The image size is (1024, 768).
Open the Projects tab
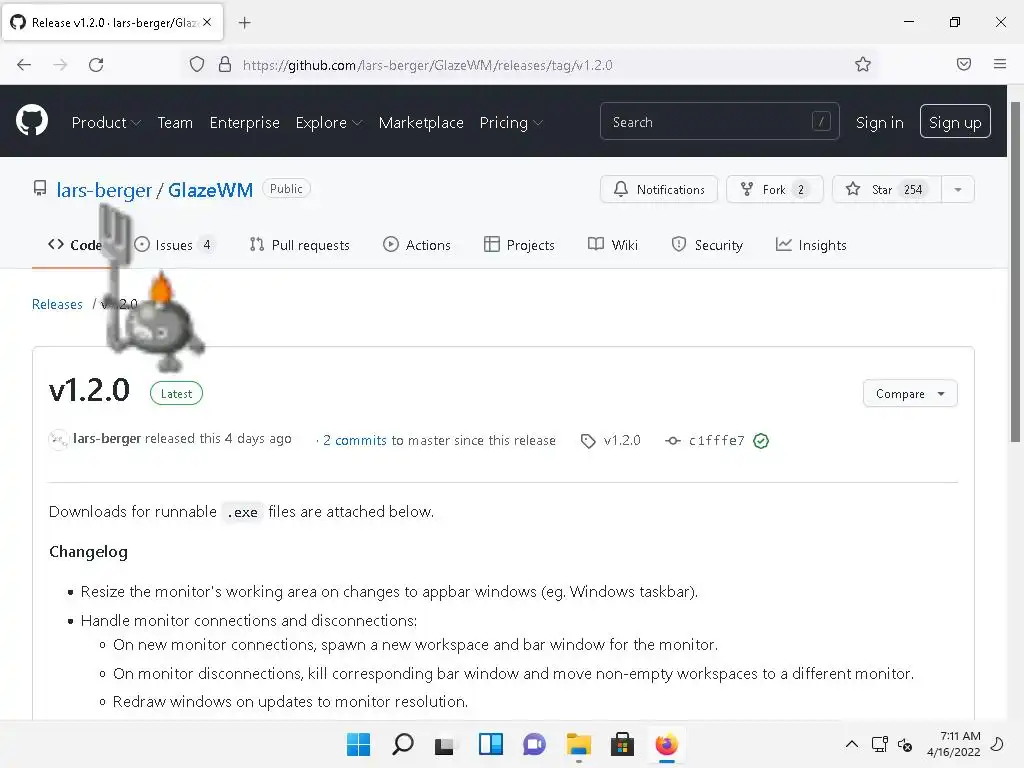pos(519,245)
